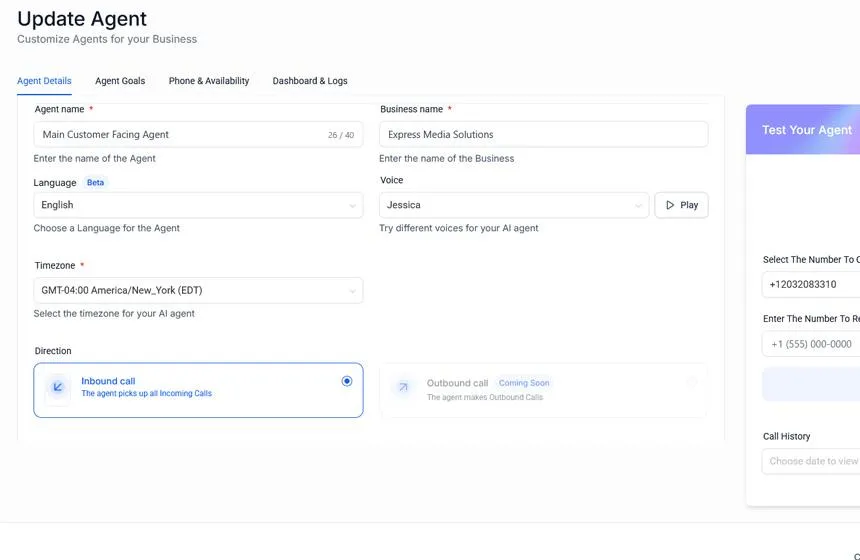The height and width of the screenshot is (560, 860).
Task: Click the Outbound call arrow icon
Action: point(403,387)
